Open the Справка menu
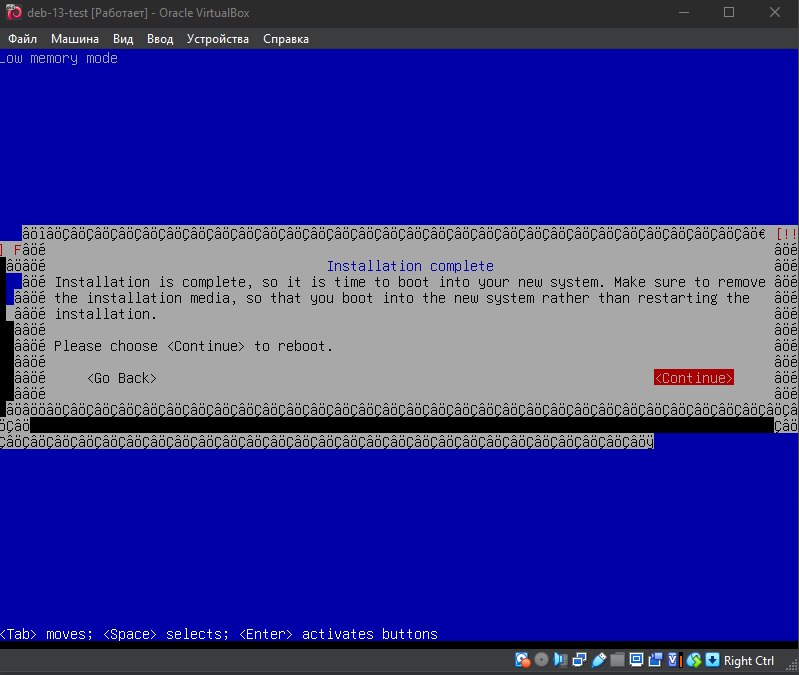 coord(286,39)
